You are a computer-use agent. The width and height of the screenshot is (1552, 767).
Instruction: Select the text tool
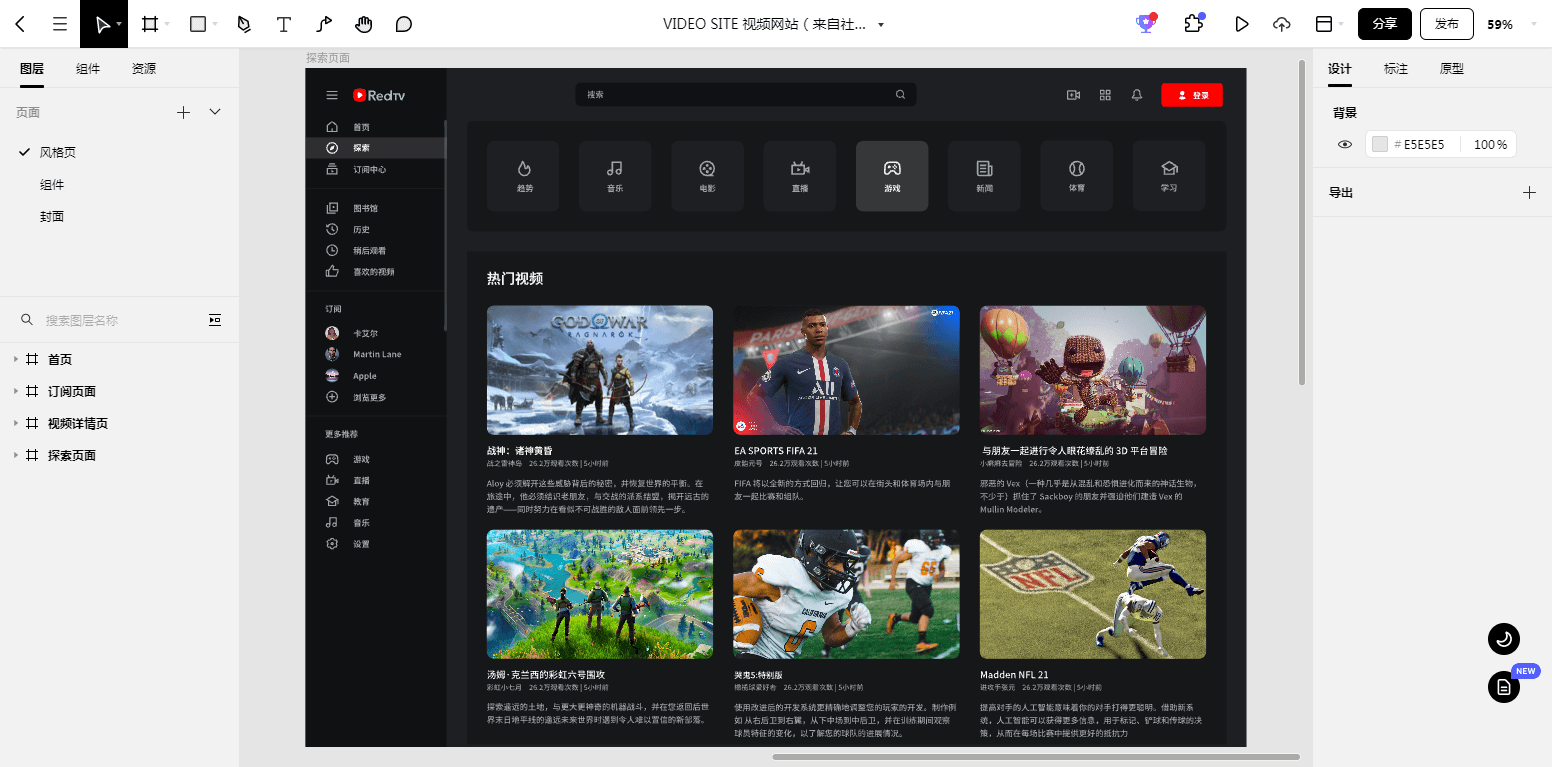point(284,24)
